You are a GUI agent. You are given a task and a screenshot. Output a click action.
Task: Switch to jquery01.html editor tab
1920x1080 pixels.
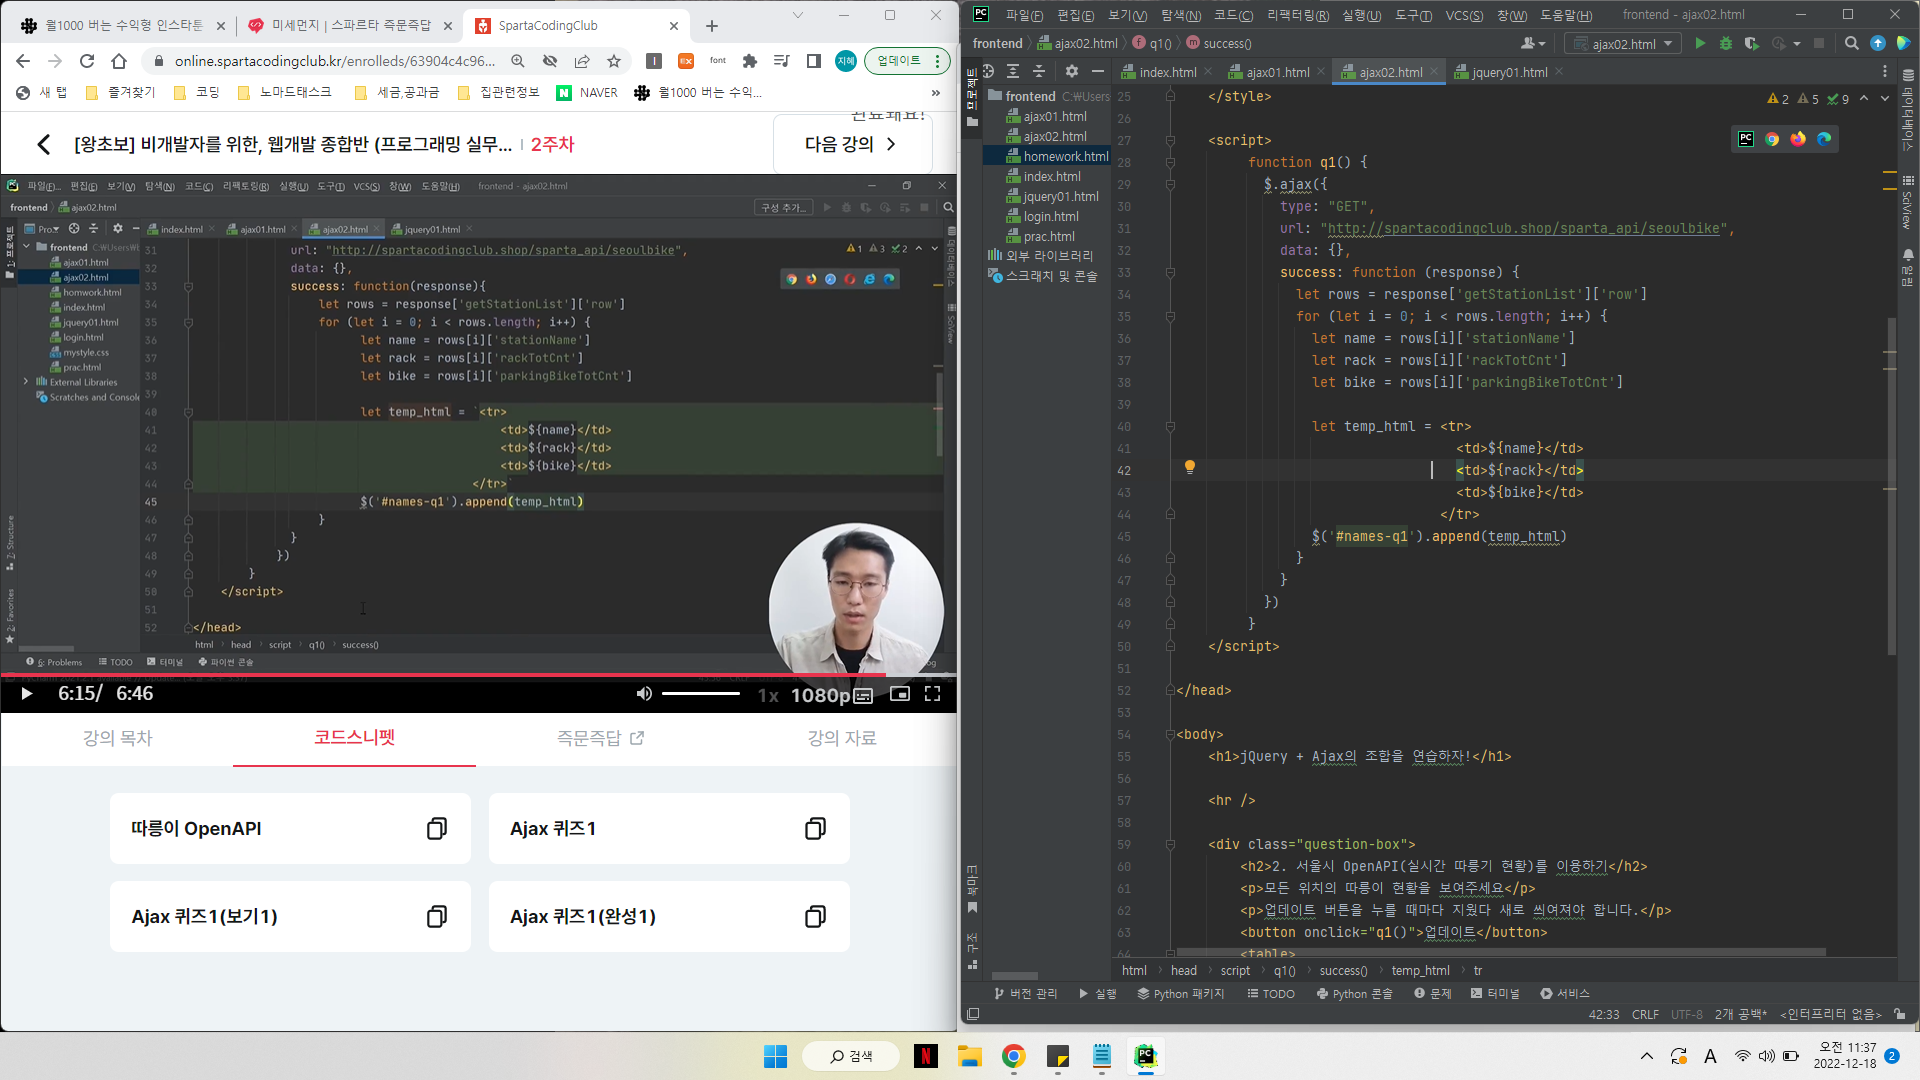pos(1509,72)
